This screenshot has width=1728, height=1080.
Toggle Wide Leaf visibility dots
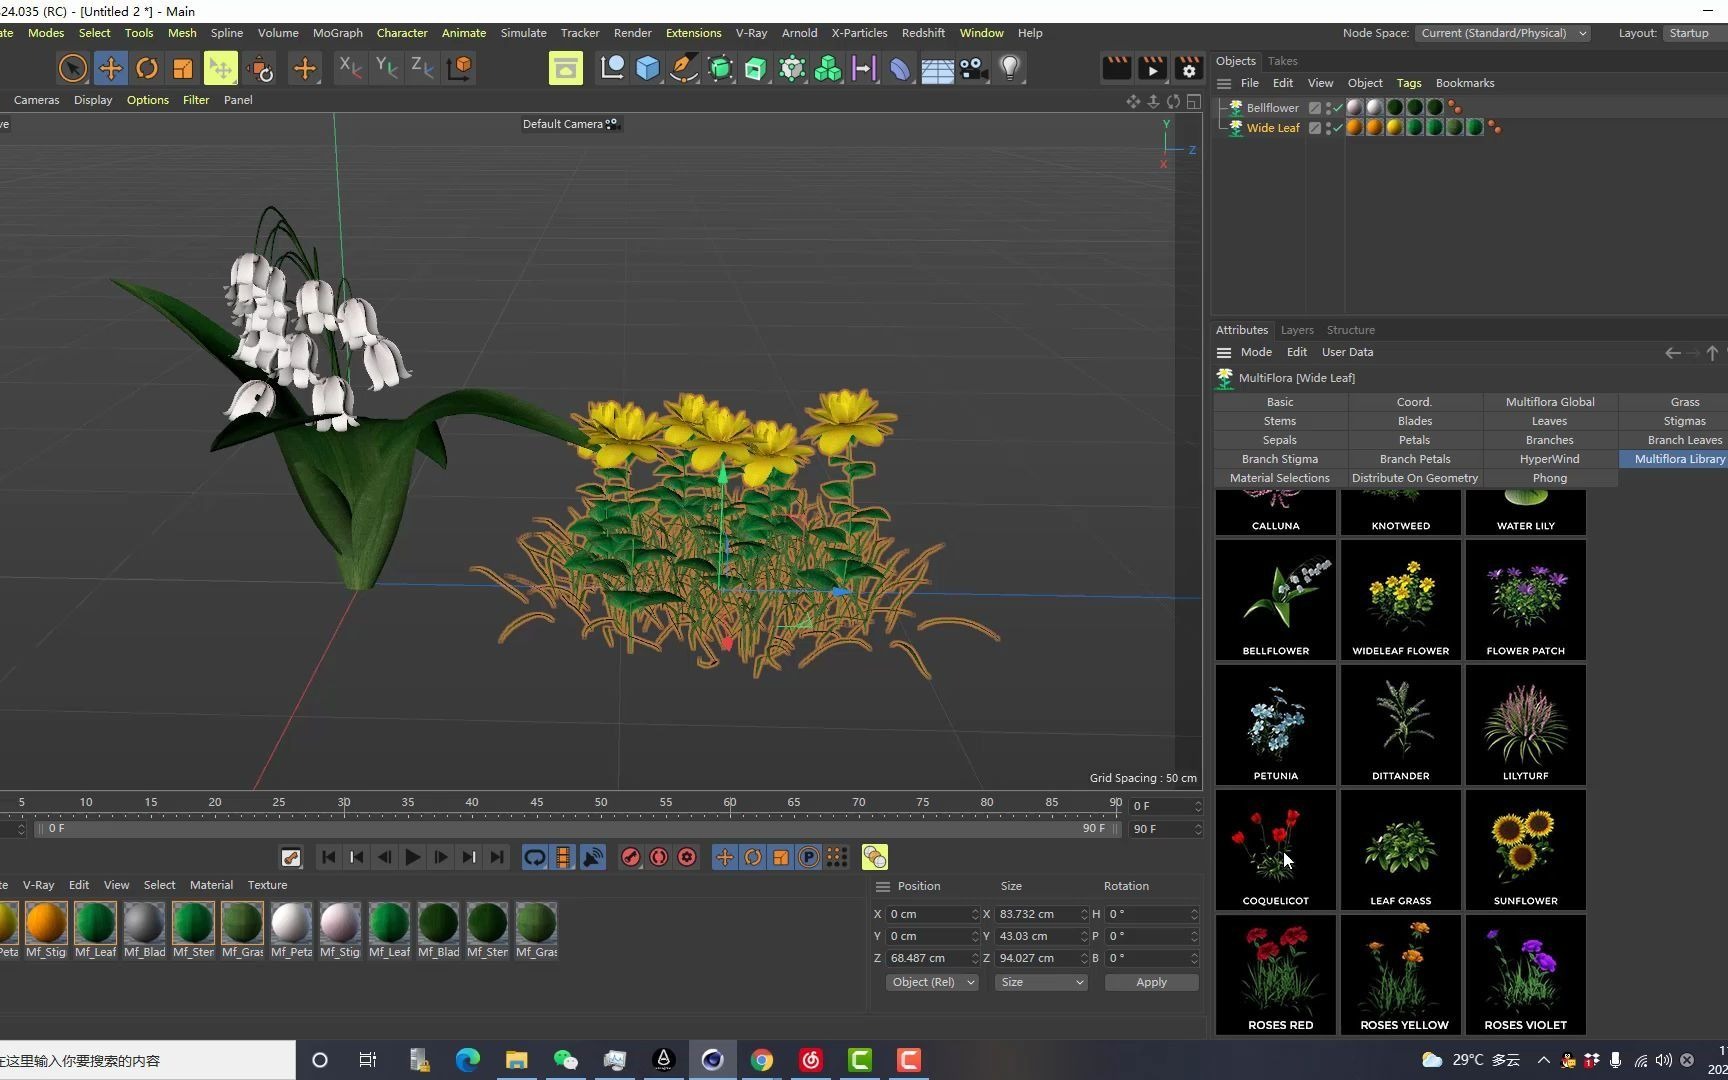1328,128
